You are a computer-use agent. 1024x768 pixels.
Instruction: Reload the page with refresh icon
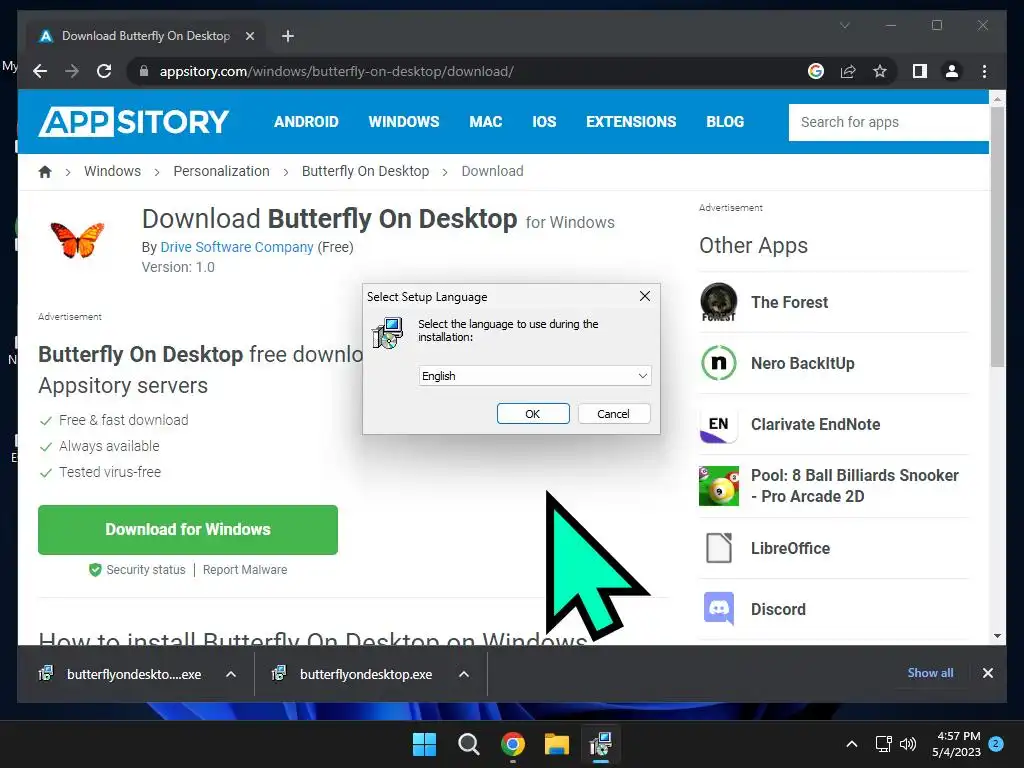pos(104,71)
